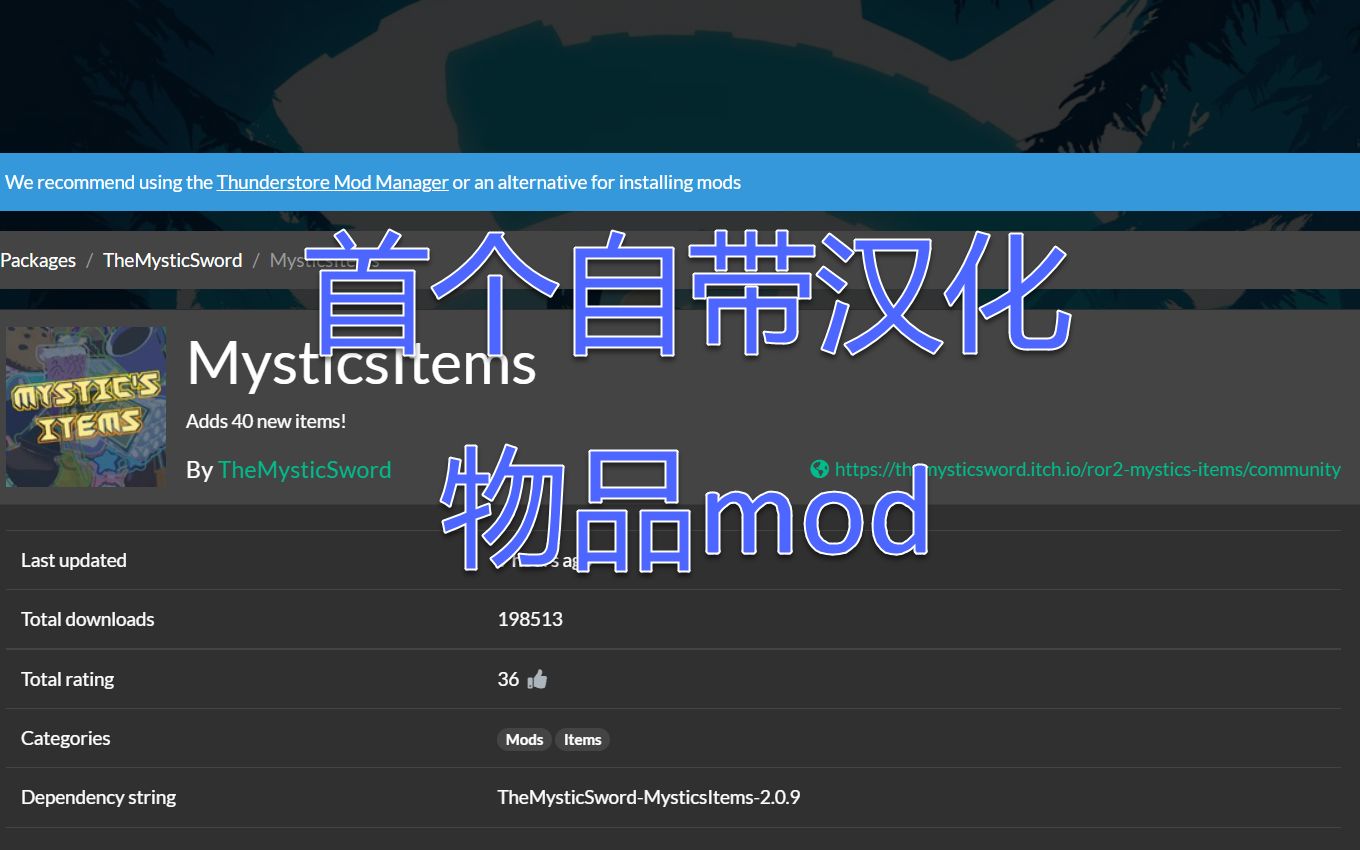Open the TheMysticSword breadcrumb link
This screenshot has width=1360, height=850.
click(172, 260)
